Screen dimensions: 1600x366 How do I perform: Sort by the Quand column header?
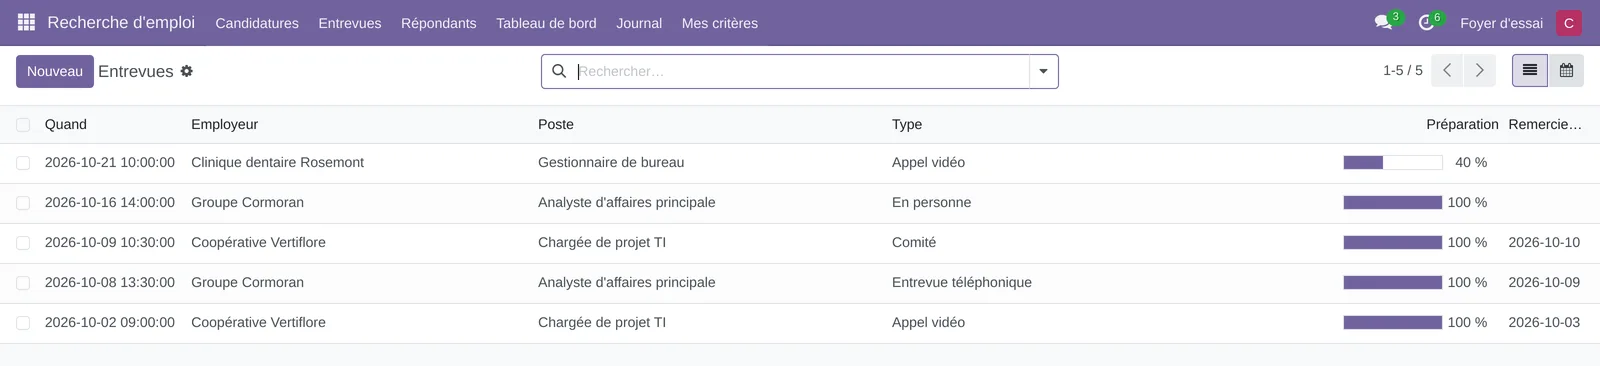pyautogui.click(x=66, y=124)
